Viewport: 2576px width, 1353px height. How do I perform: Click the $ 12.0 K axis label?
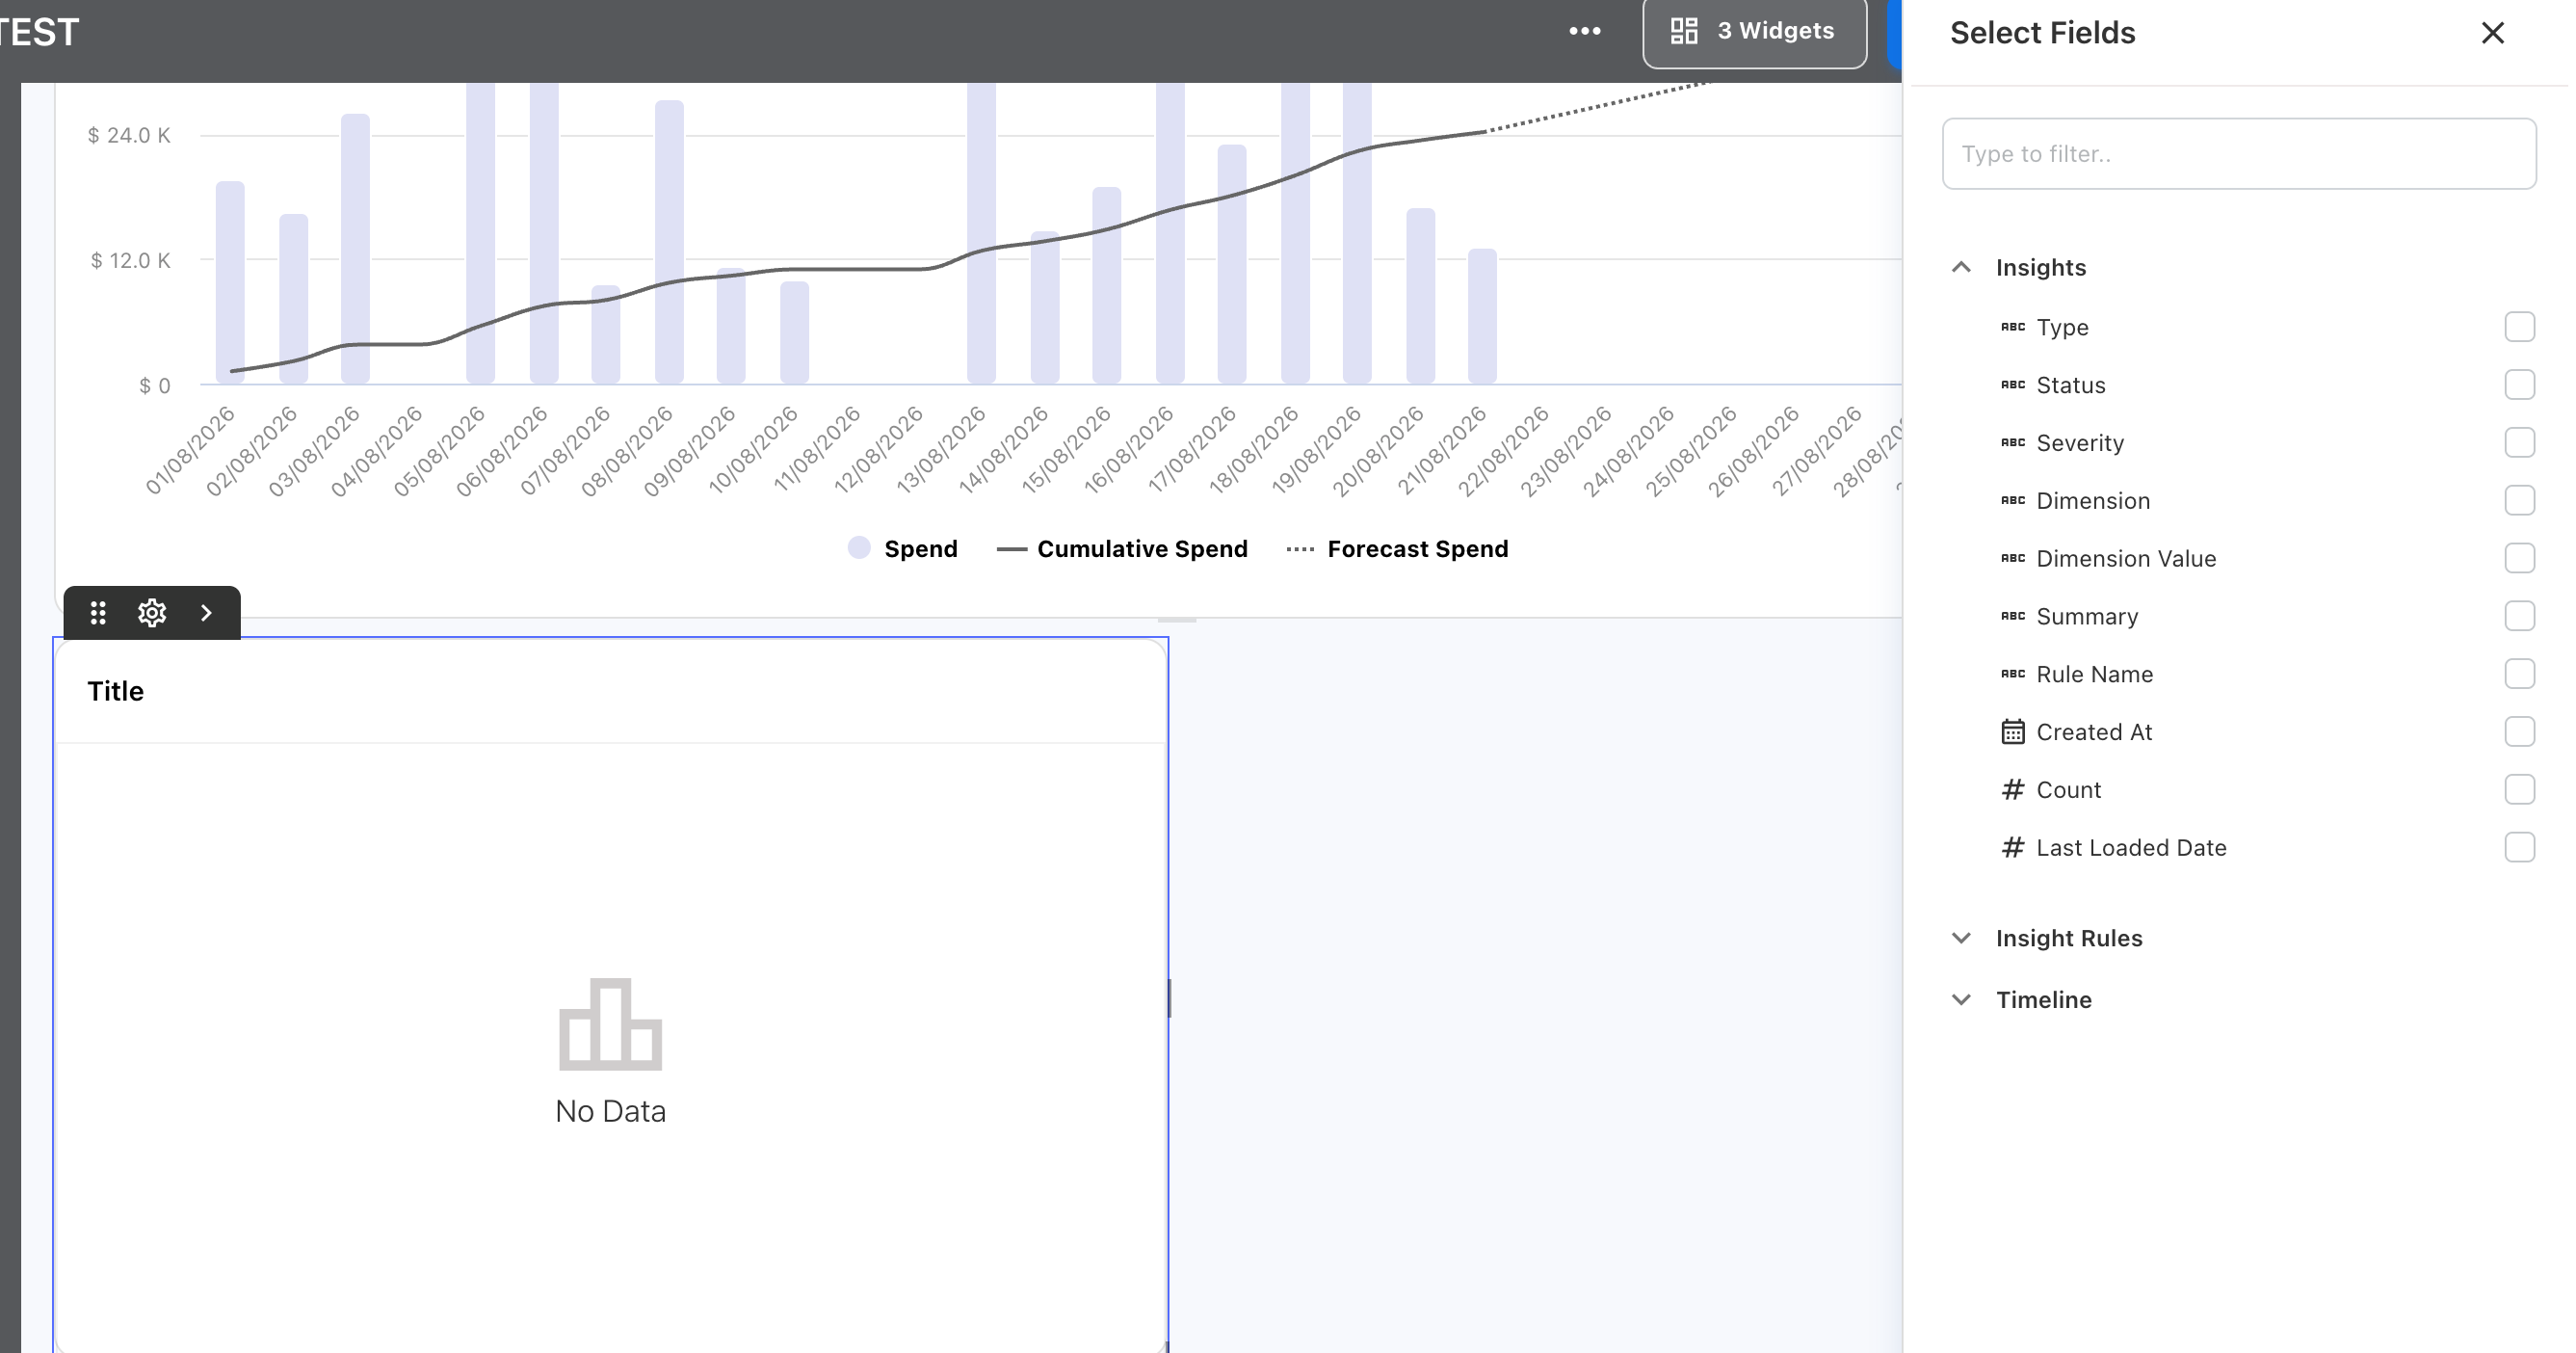tap(130, 261)
